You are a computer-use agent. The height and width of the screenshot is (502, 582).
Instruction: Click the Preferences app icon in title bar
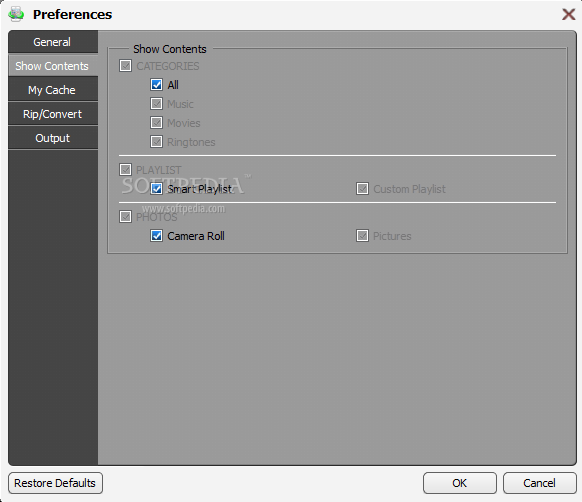(x=16, y=14)
